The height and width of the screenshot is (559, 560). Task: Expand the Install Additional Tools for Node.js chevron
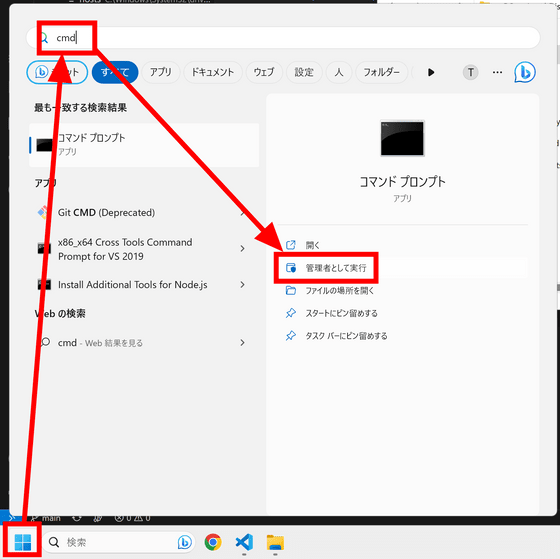point(242,285)
